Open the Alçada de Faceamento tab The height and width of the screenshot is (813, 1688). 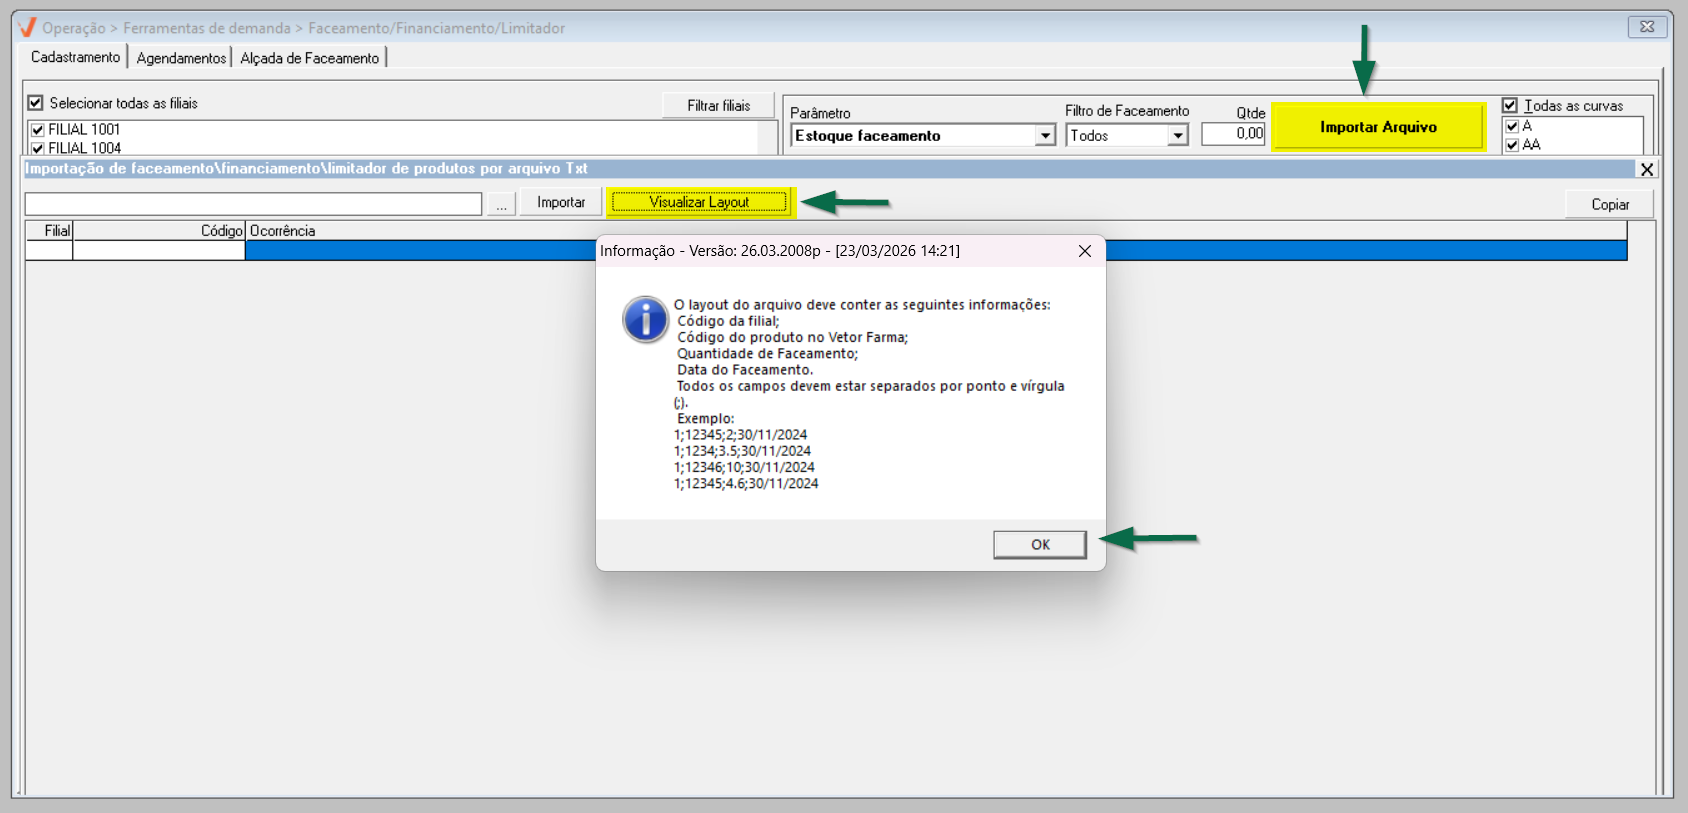pos(310,58)
